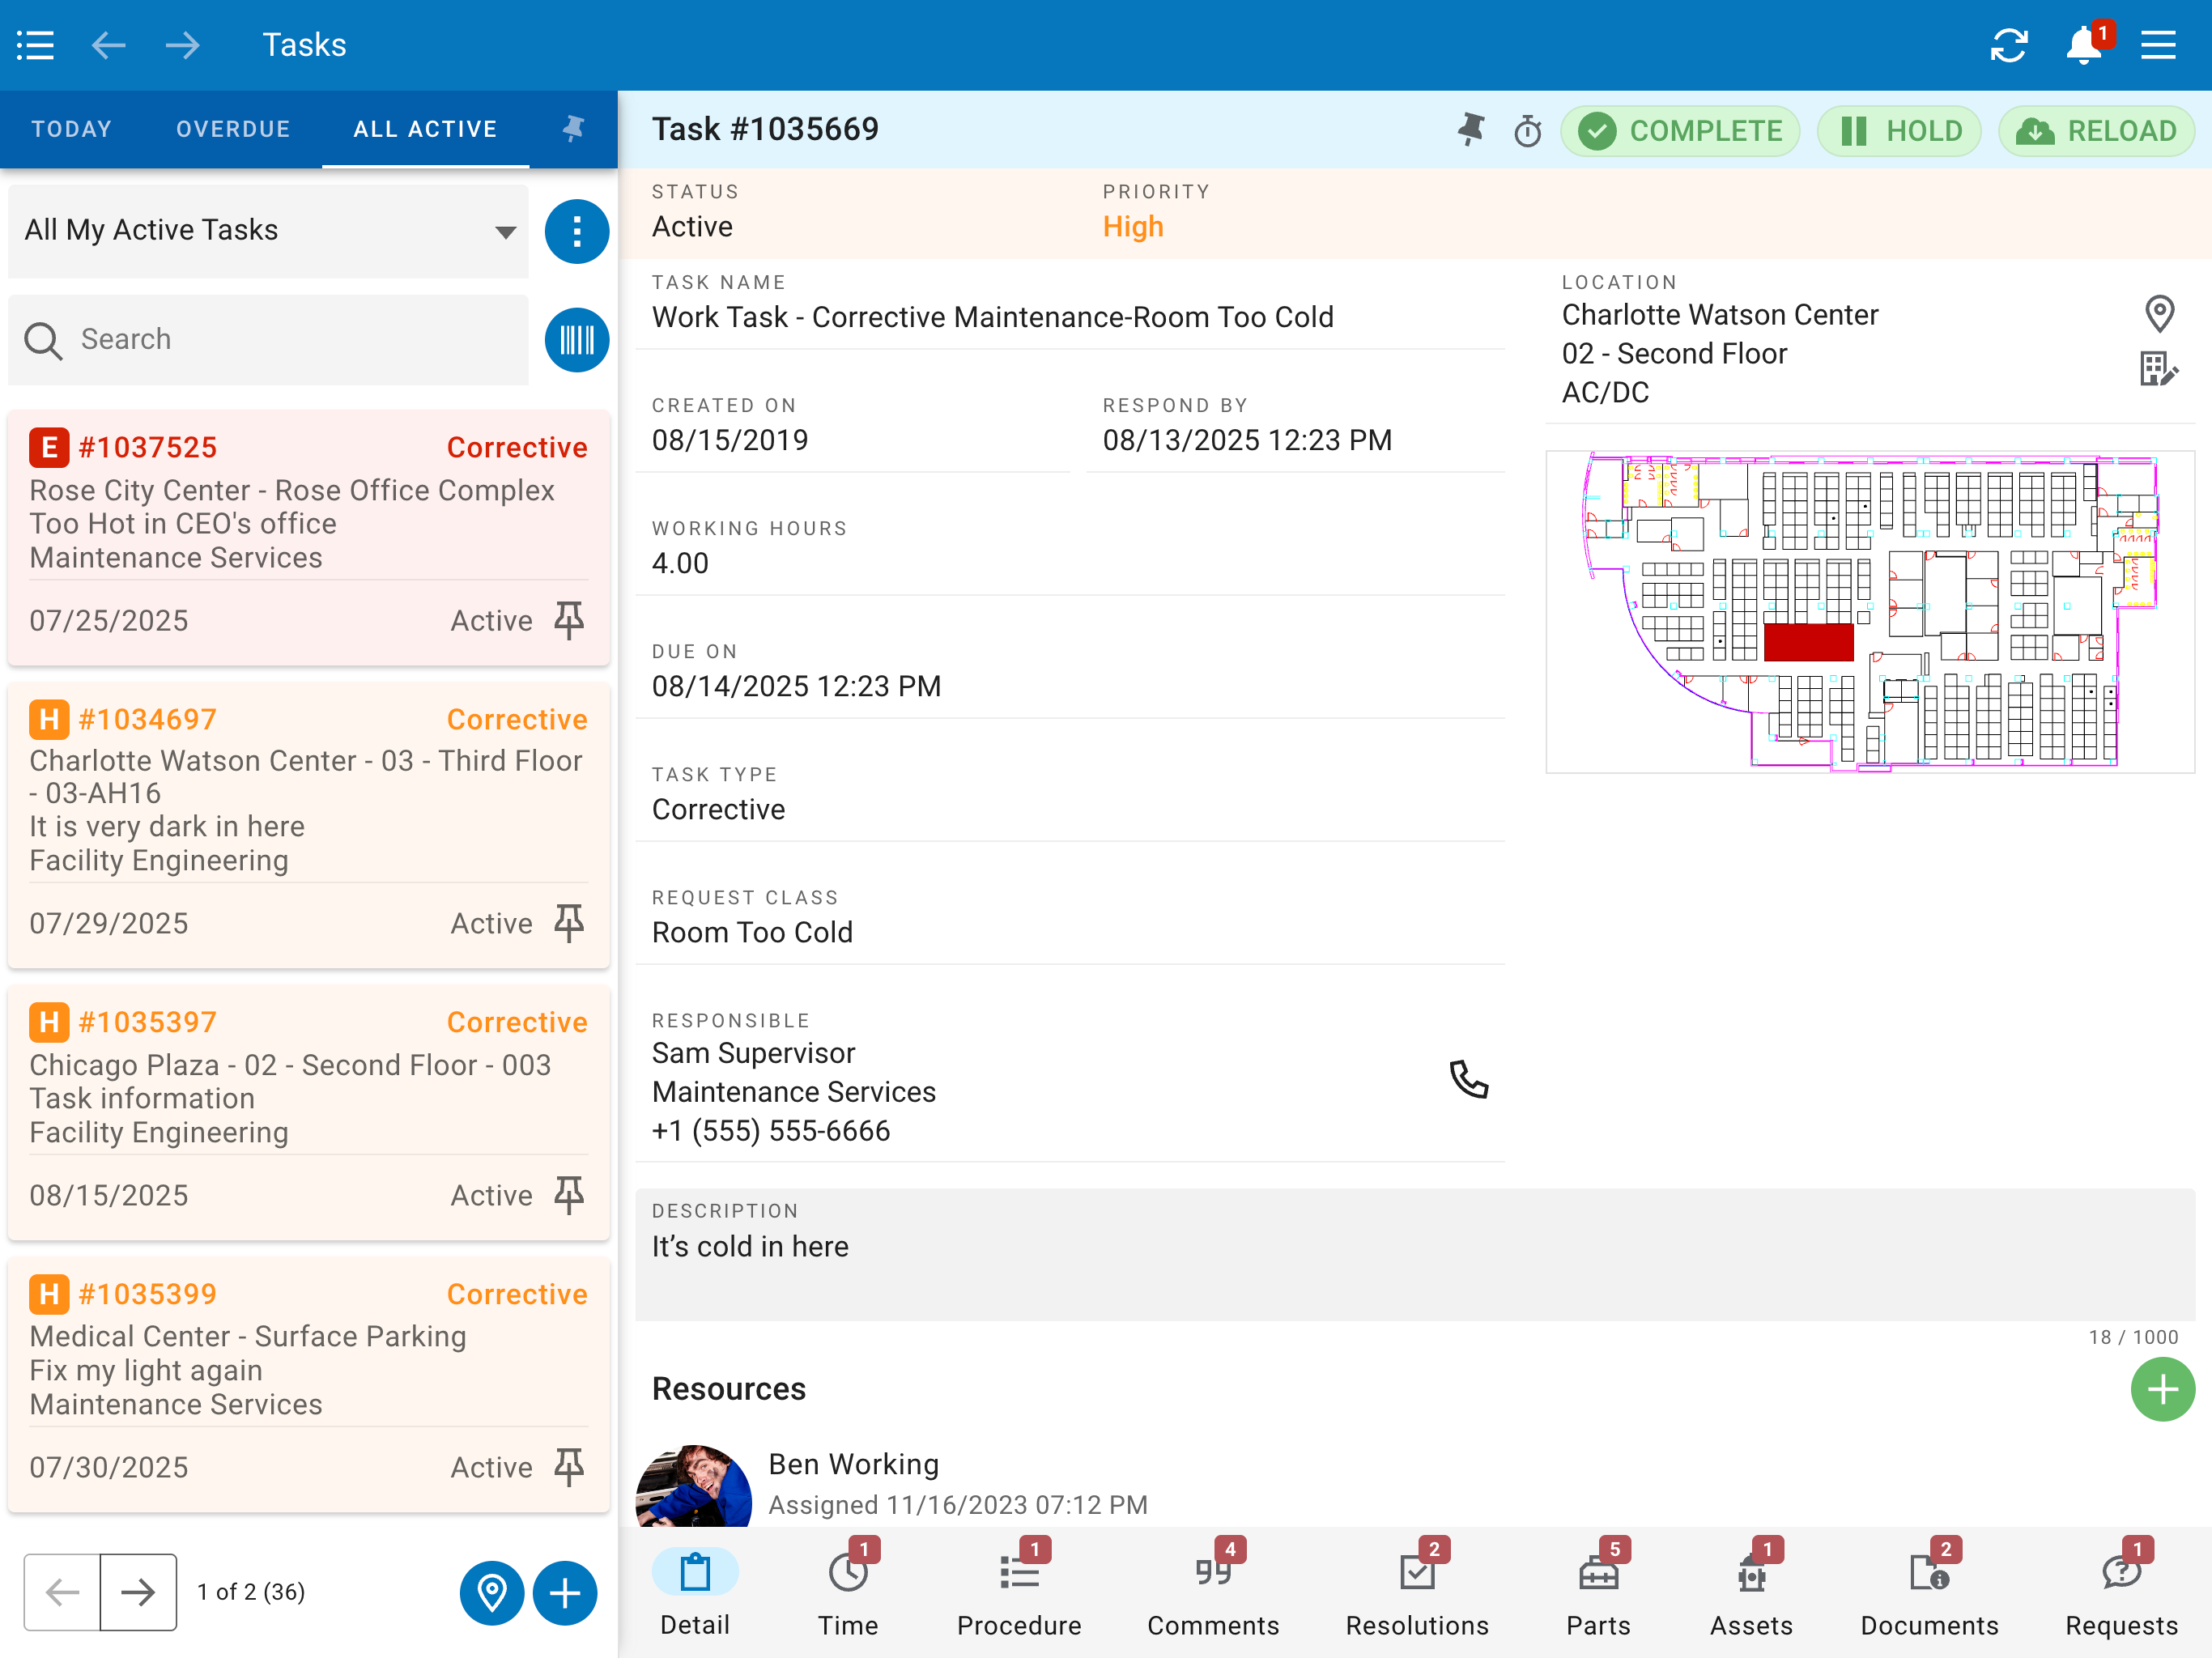
Task: Open the barcode scanner button
Action: click(x=576, y=339)
